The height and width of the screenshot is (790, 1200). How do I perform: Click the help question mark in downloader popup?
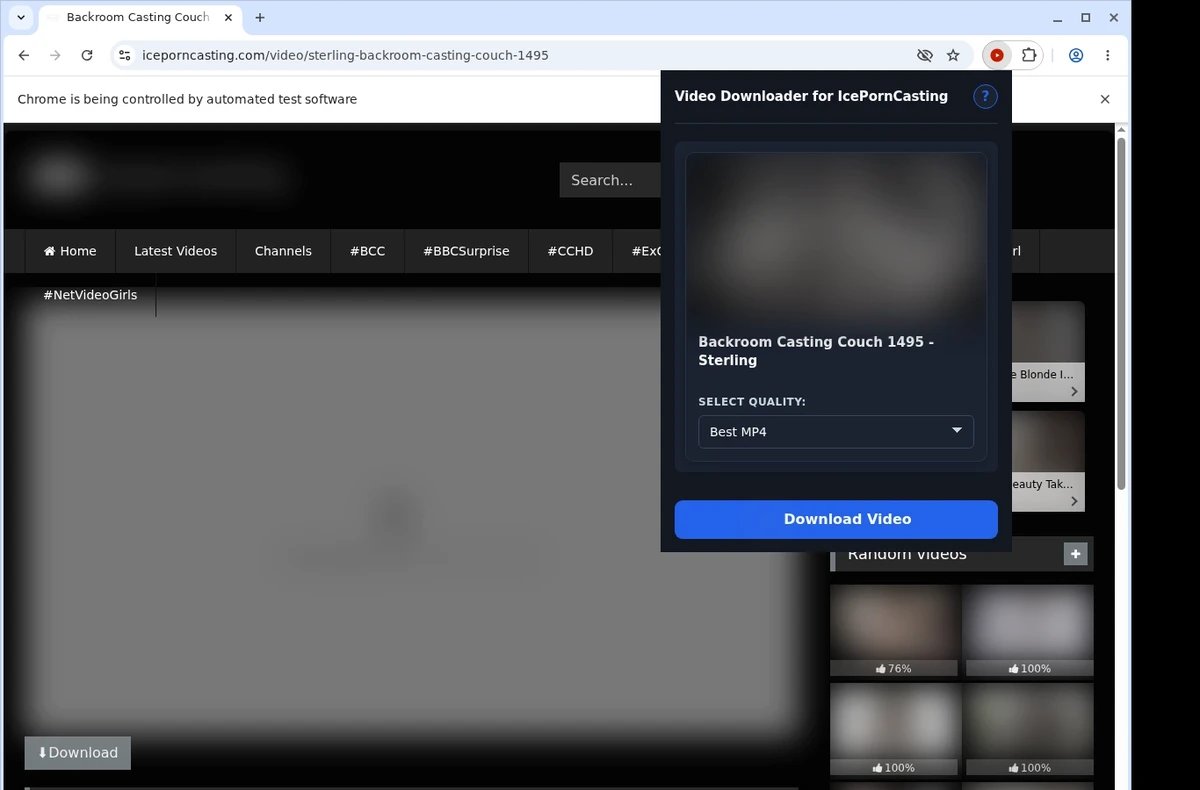point(985,96)
